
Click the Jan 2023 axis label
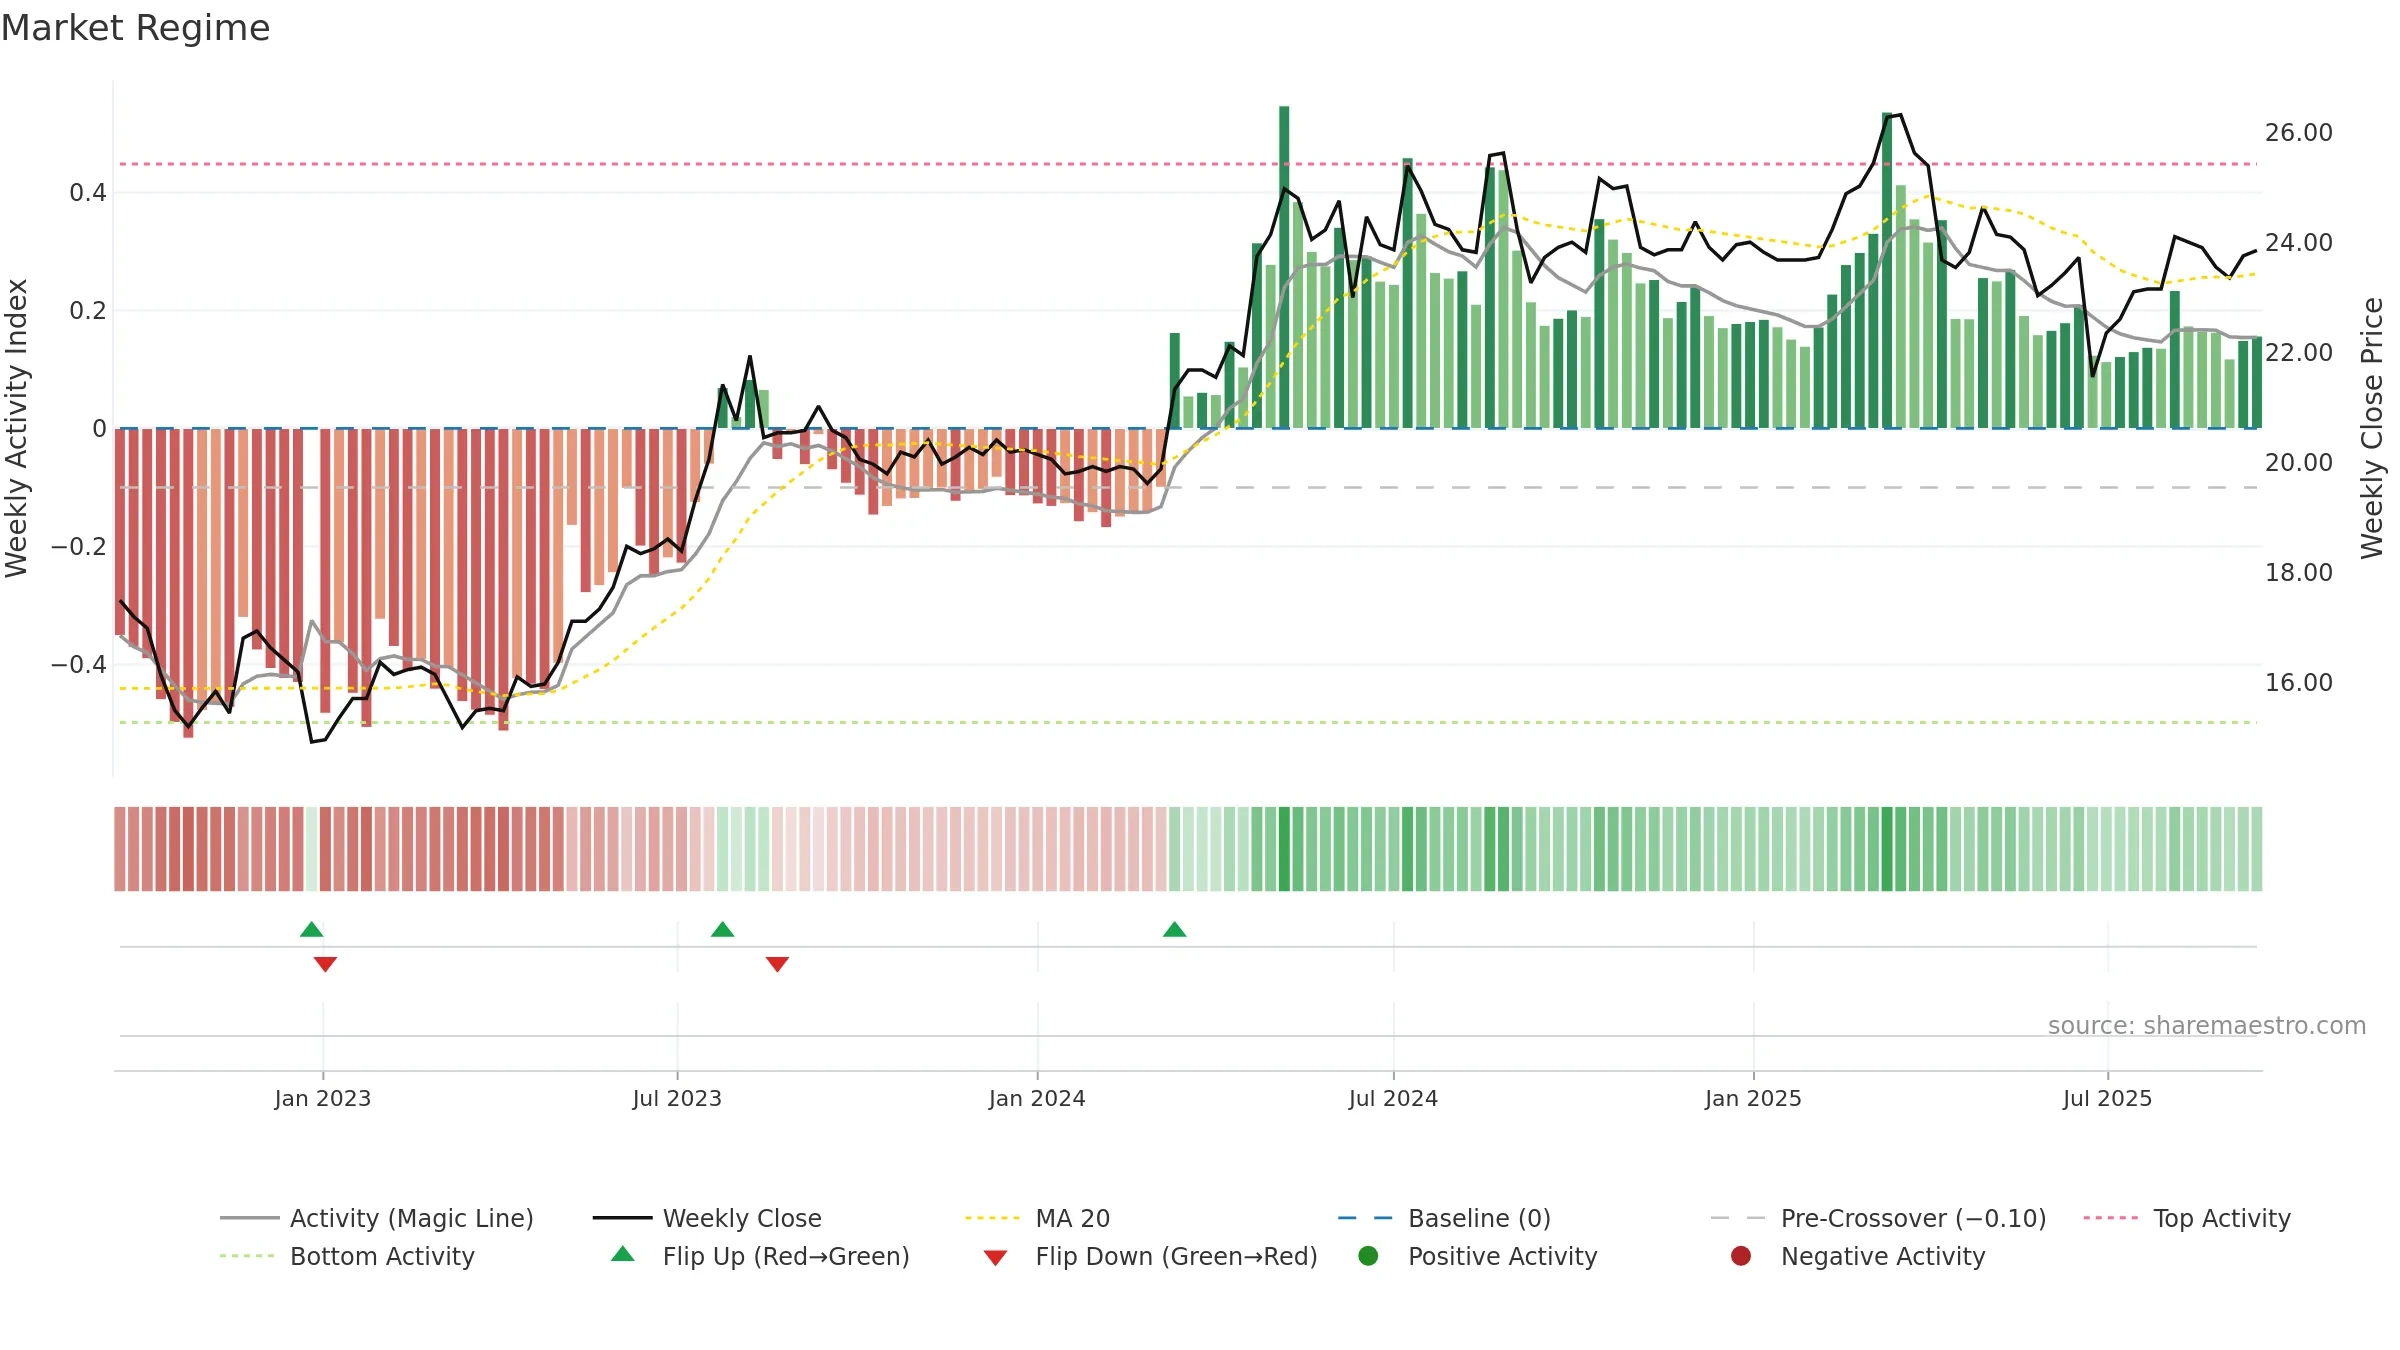click(x=323, y=1098)
